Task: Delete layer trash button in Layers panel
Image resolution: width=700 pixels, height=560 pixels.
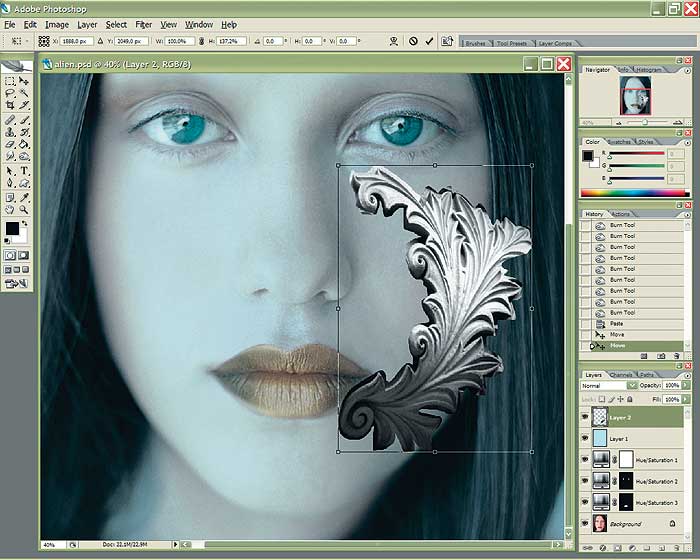Action: click(677, 547)
